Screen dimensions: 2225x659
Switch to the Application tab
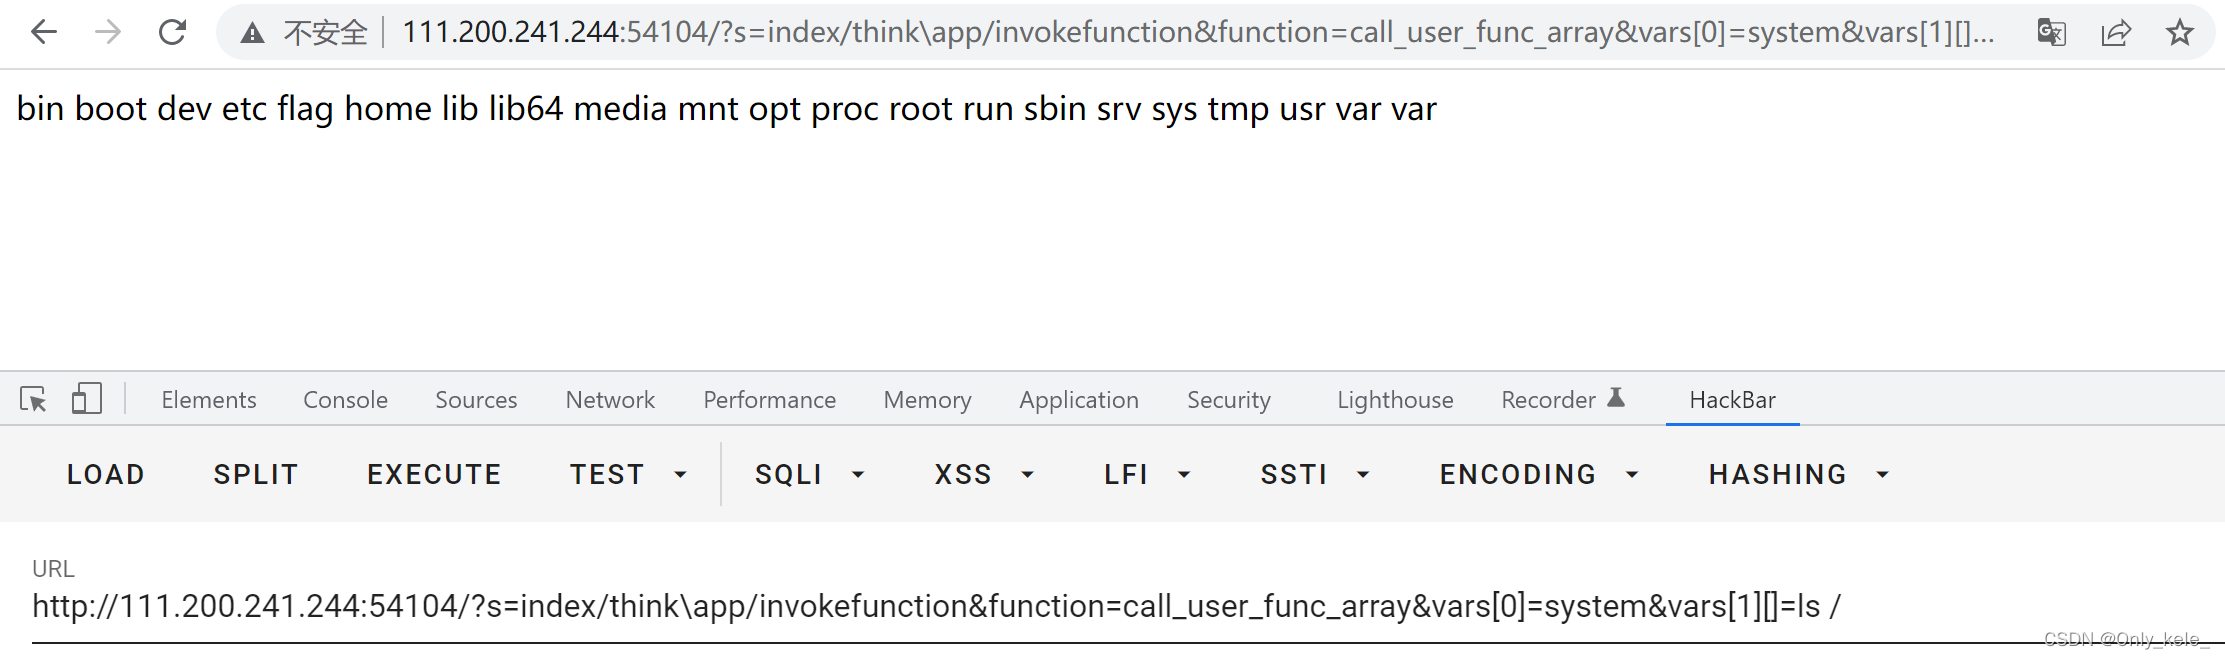1079,400
